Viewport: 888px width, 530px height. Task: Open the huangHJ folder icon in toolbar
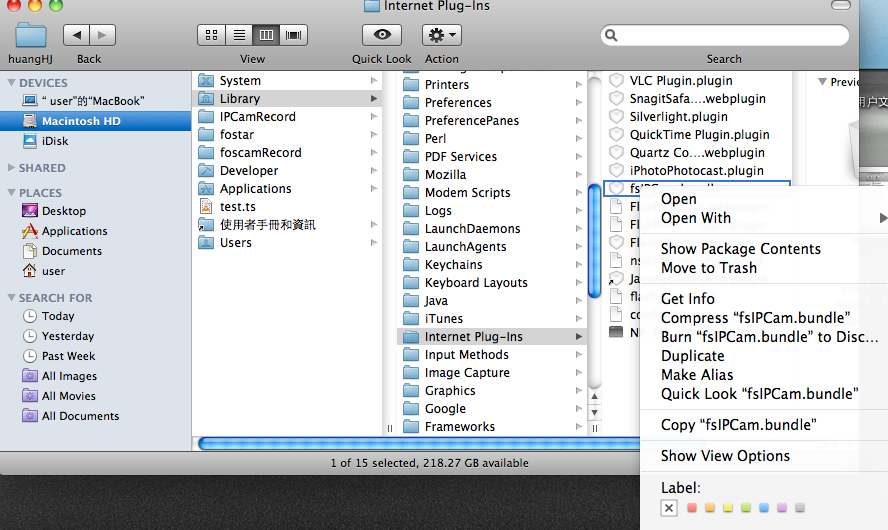[x=31, y=35]
